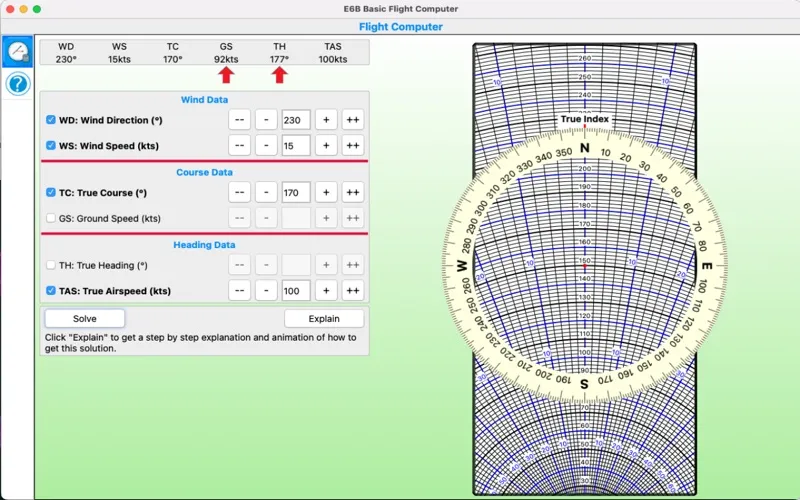The height and width of the screenshot is (500, 800).
Task: Click the disabled True Heading input field
Action: pos(296,265)
